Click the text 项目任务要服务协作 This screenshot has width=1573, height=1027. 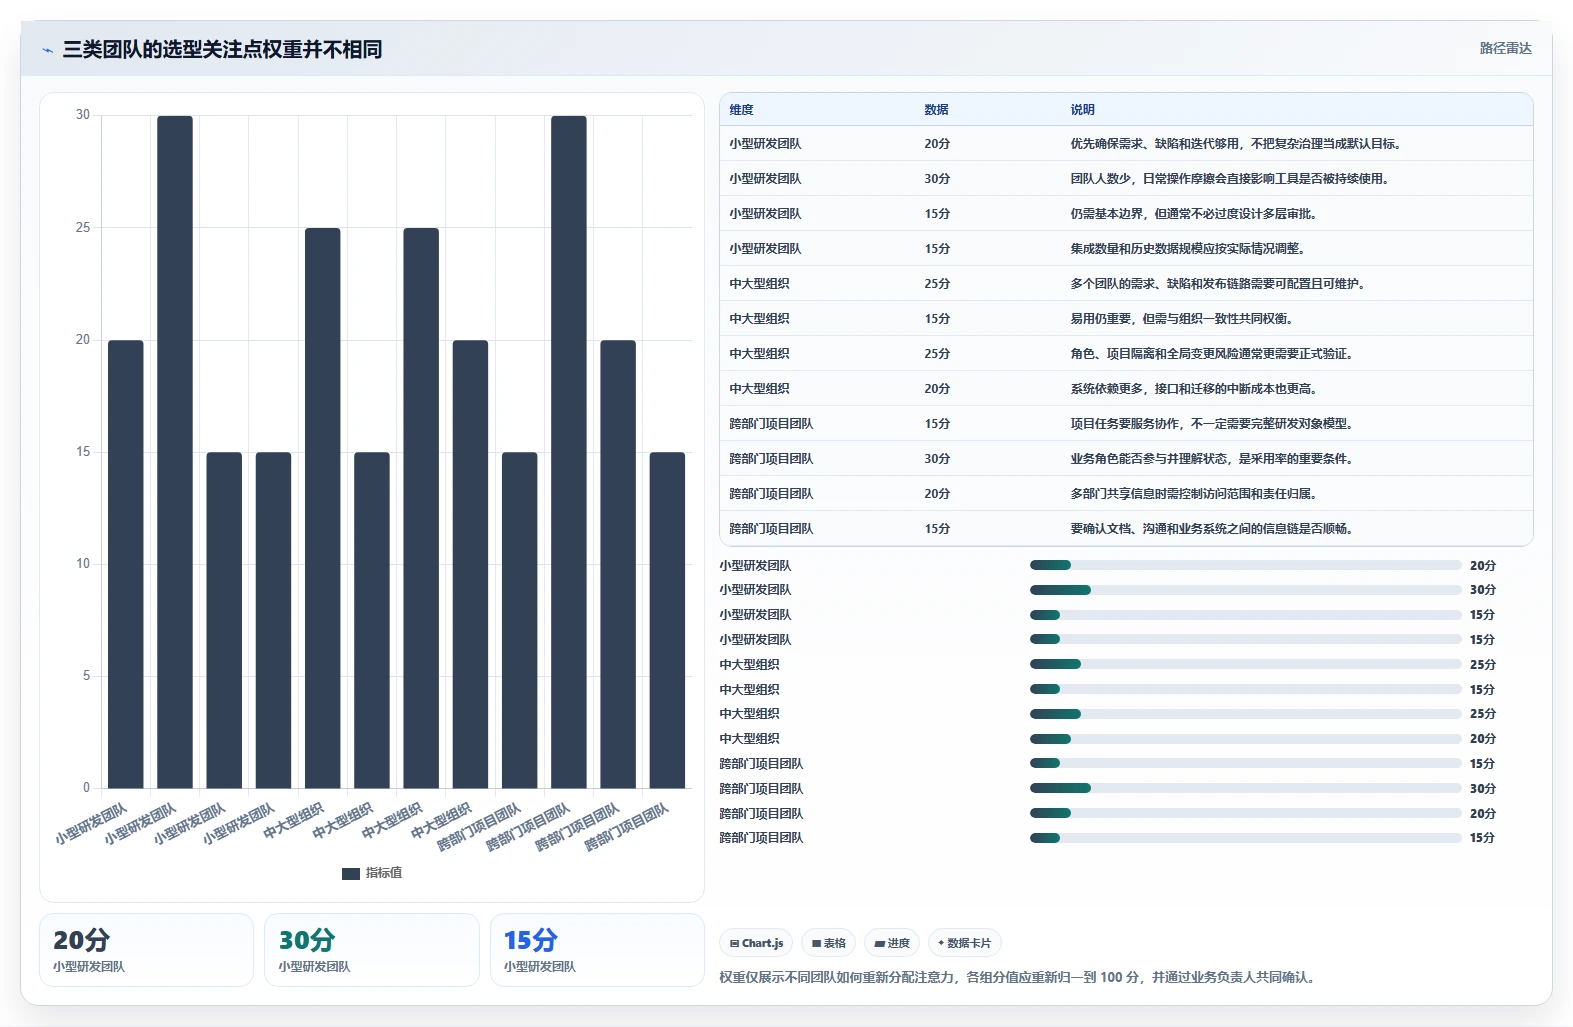[1124, 424]
